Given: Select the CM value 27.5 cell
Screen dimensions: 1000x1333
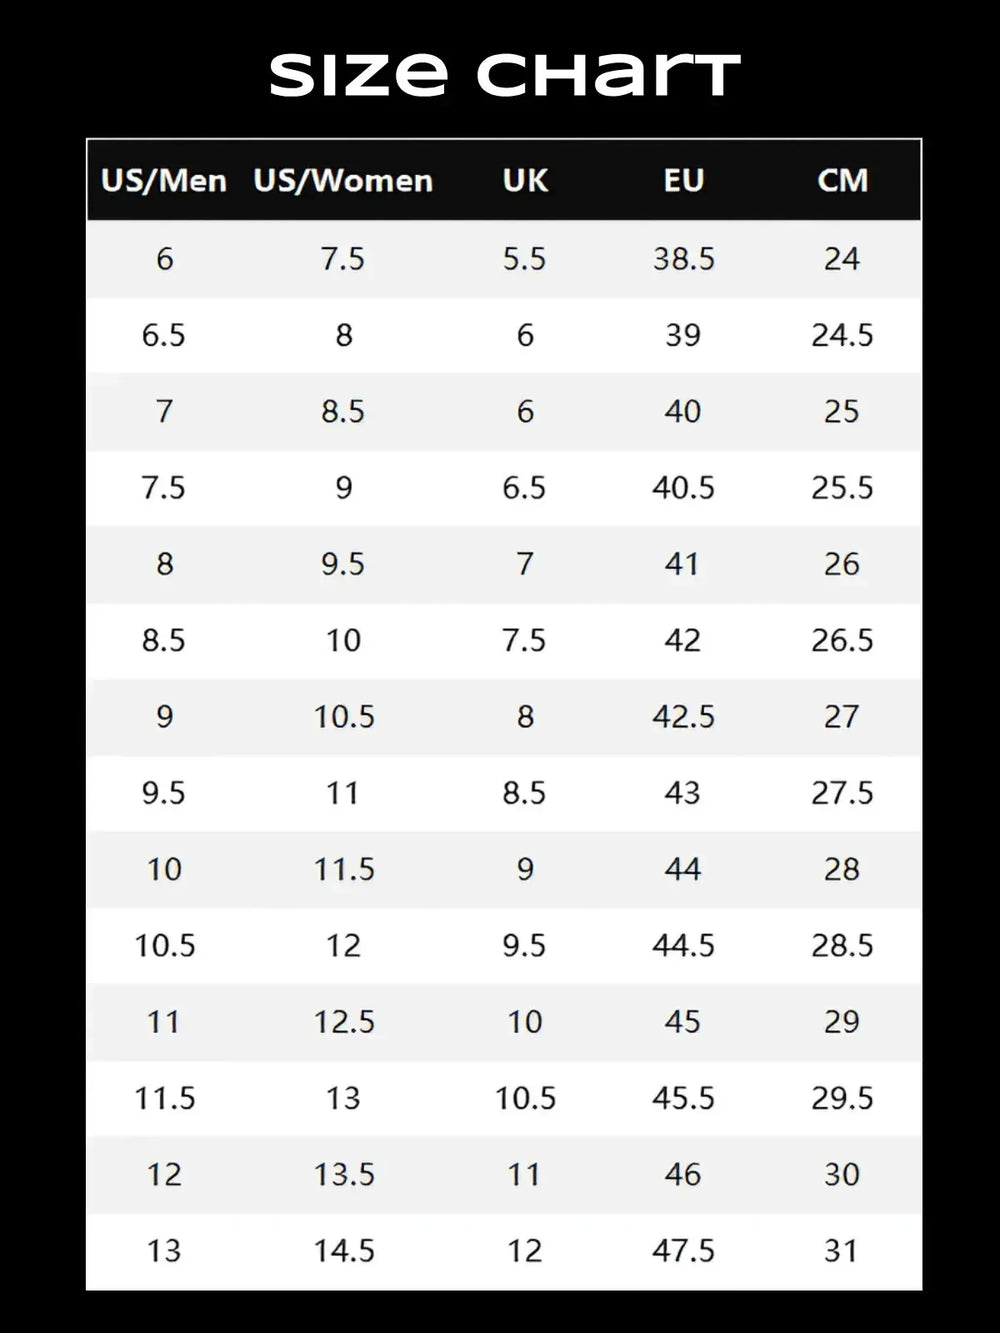Looking at the screenshot, I should coord(842,793).
